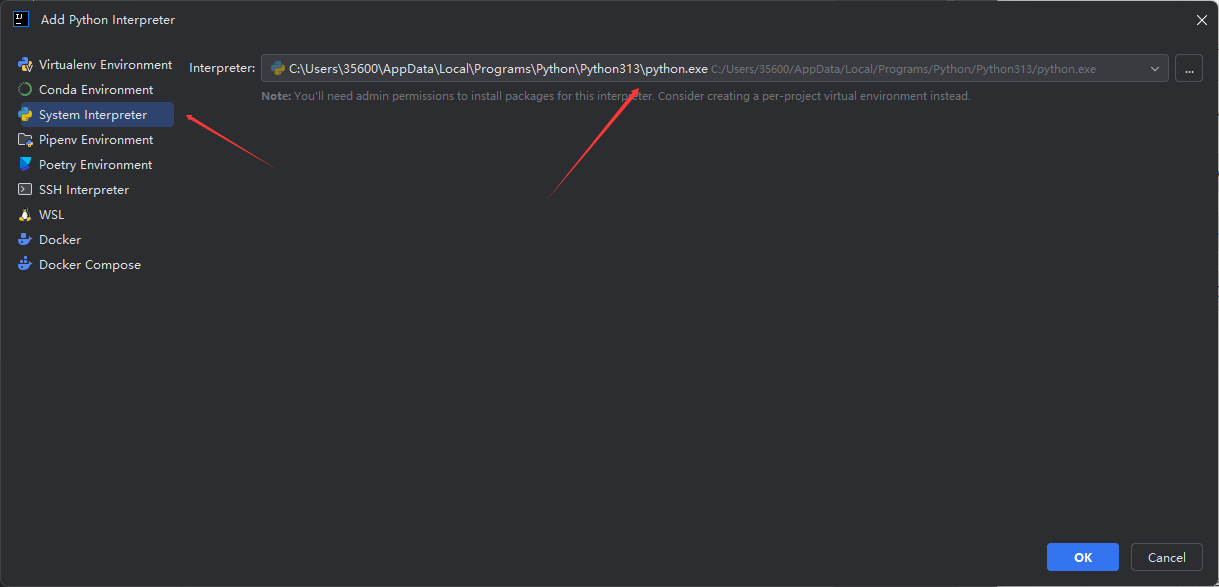Click the System Interpreter python icon

pyautogui.click(x=25, y=115)
